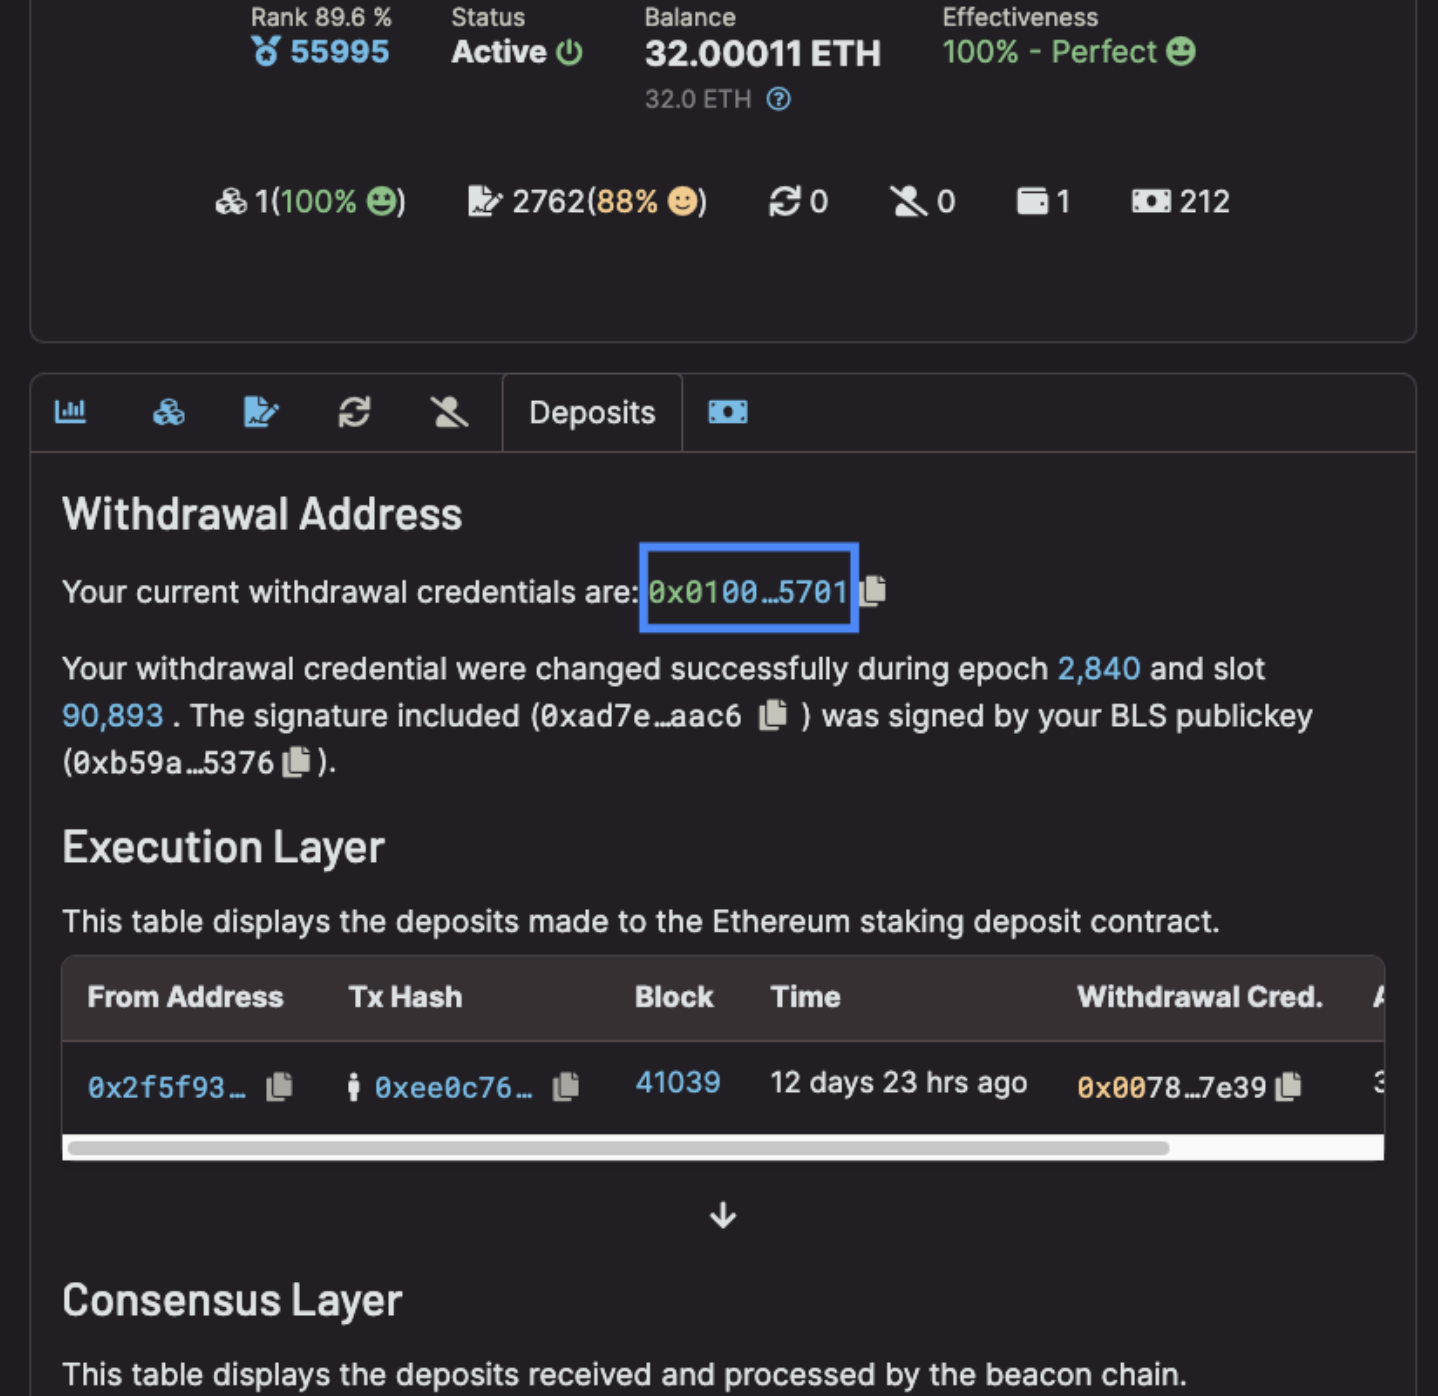The height and width of the screenshot is (1396, 1438).
Task: Copy the signature 0xad7e…aac6
Action: tap(773, 715)
